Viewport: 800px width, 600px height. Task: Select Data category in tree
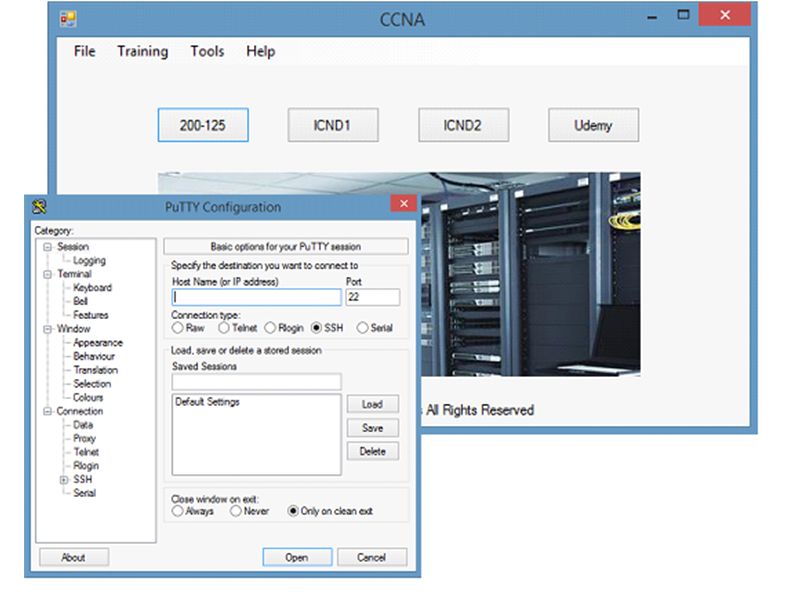pos(83,425)
